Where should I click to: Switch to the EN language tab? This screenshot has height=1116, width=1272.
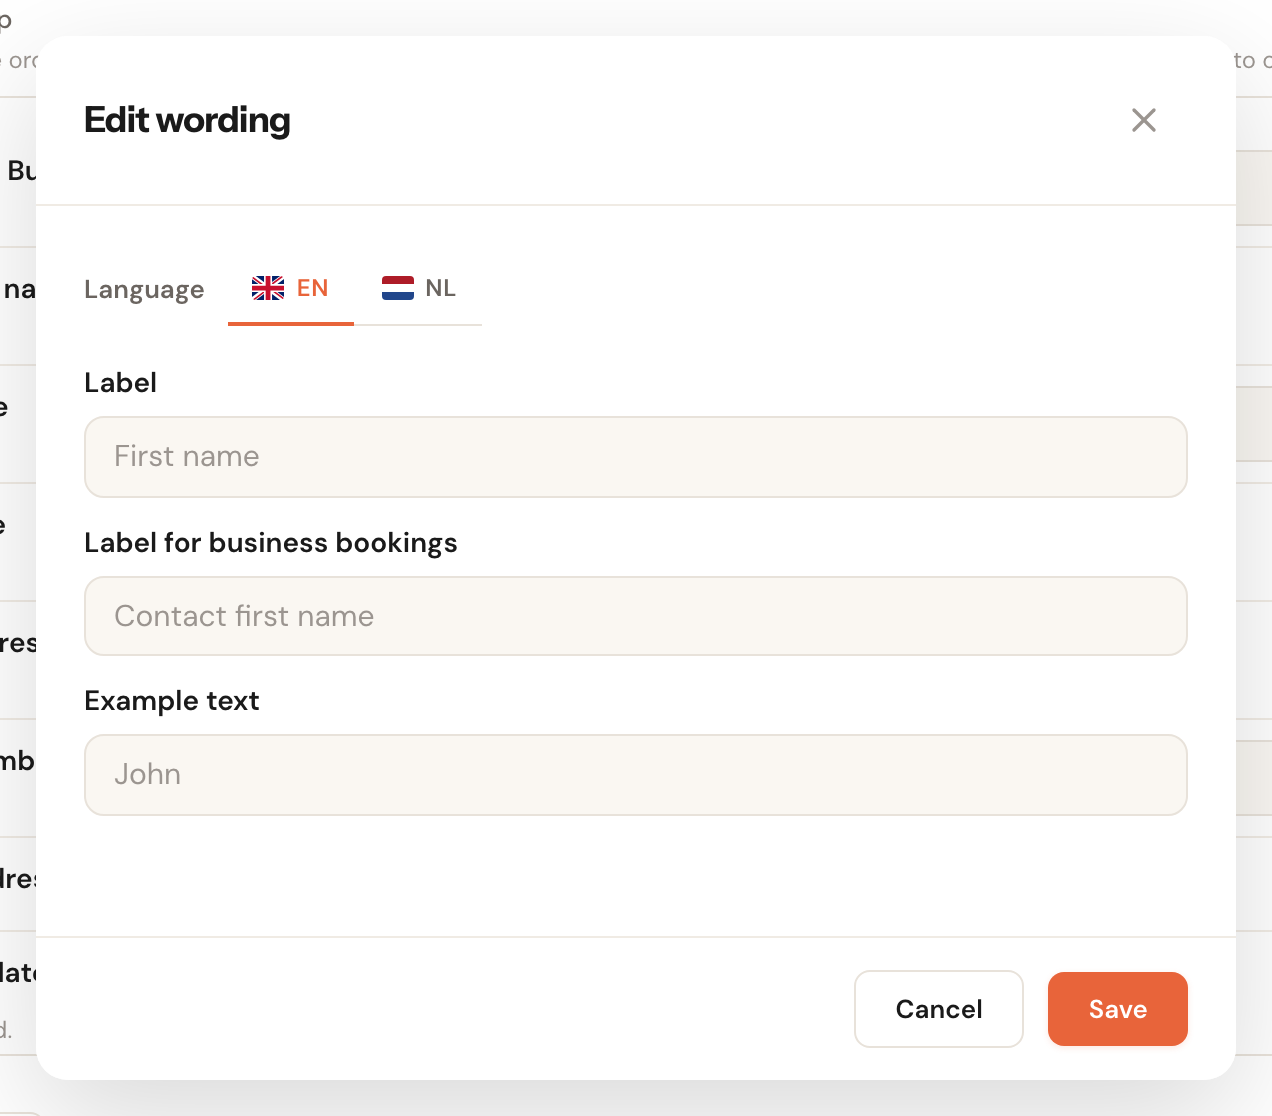291,289
